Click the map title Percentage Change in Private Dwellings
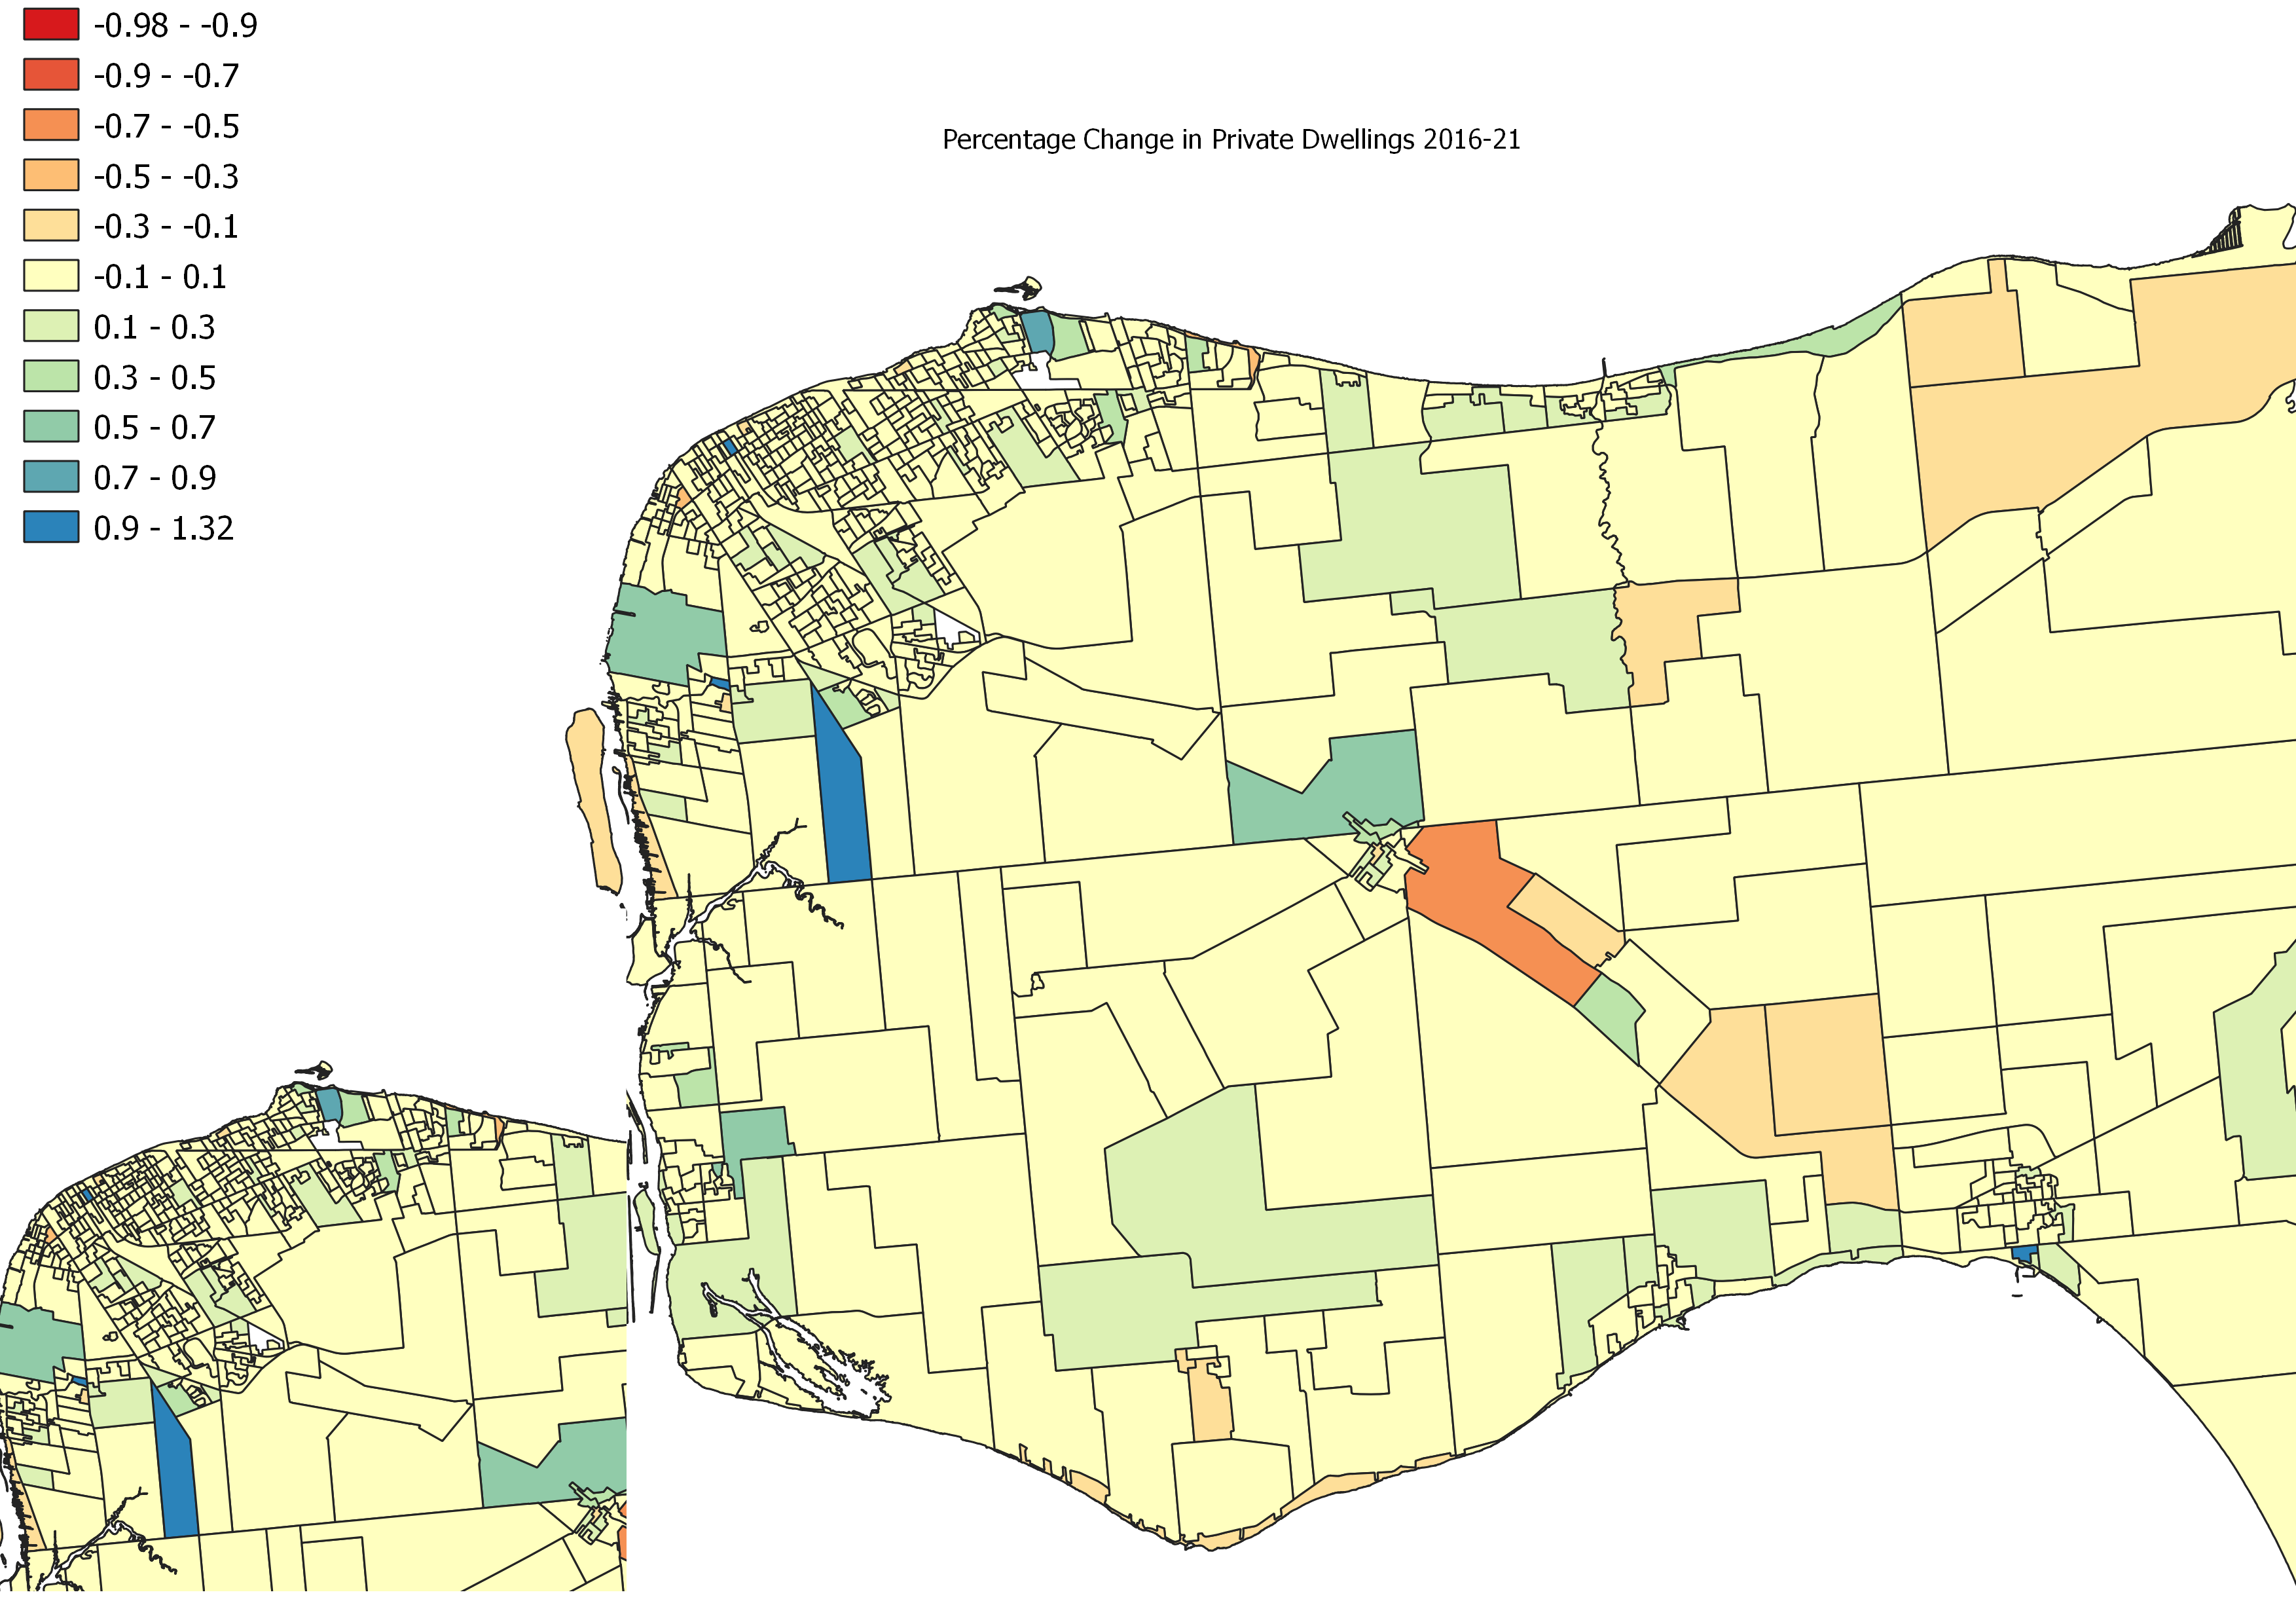This screenshot has width=2296, height=1624. point(1231,140)
